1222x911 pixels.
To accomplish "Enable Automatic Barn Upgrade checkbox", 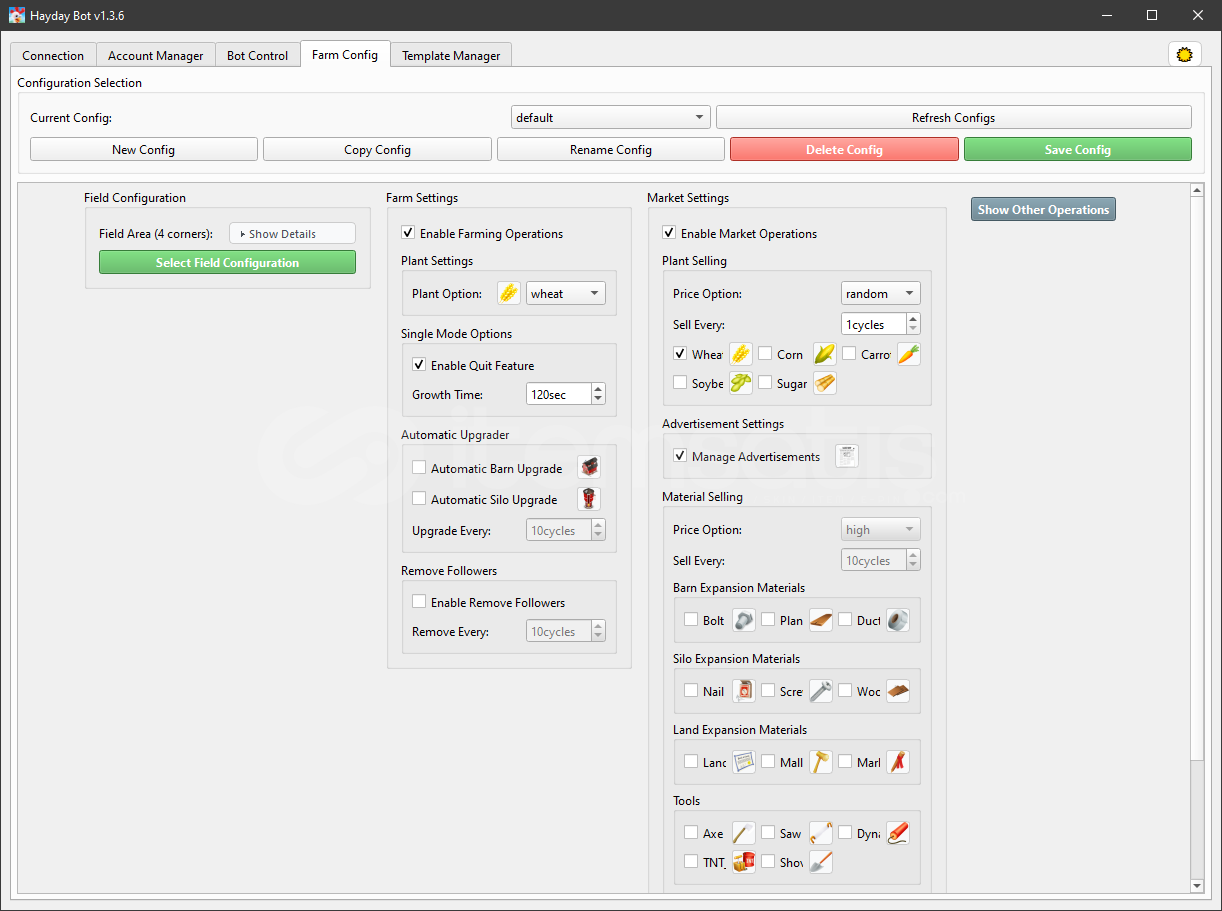I will 419,468.
